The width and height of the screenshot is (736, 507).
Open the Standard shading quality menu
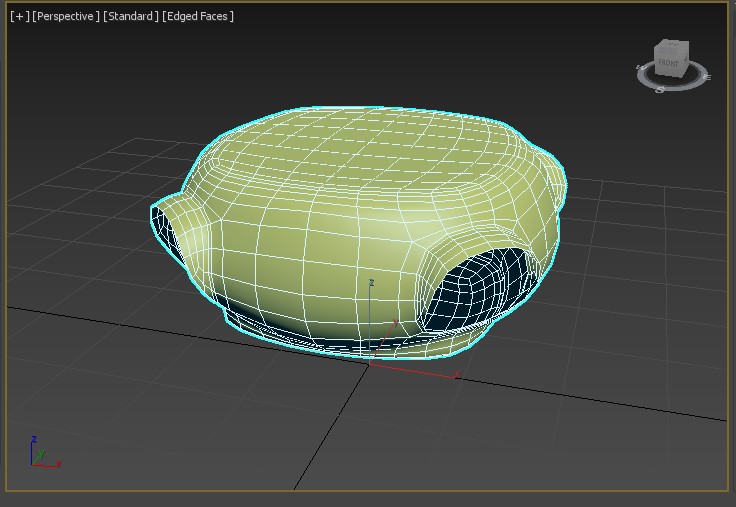[131, 16]
